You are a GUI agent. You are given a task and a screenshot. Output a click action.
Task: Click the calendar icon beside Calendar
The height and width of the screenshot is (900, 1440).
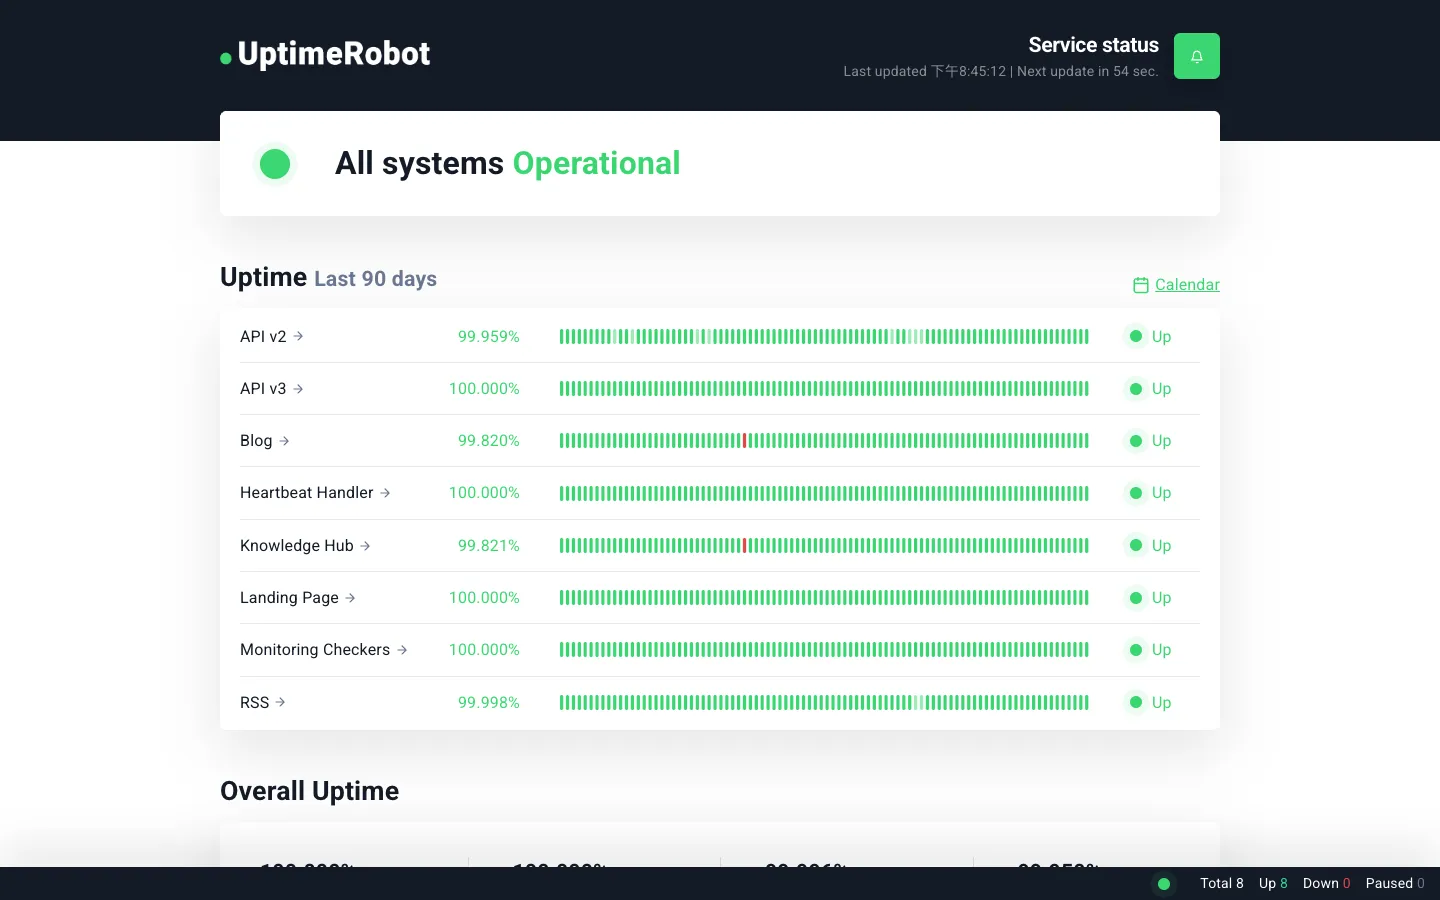(1141, 285)
